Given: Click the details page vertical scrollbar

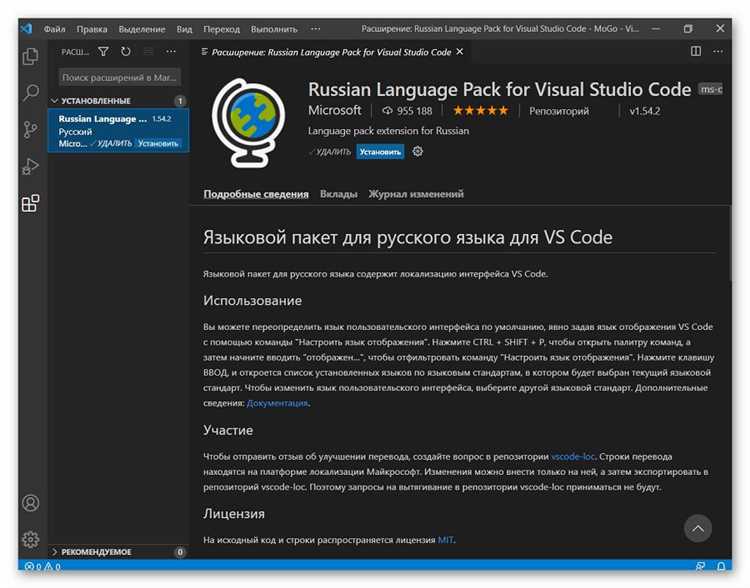Looking at the screenshot, I should pyautogui.click(x=729, y=244).
